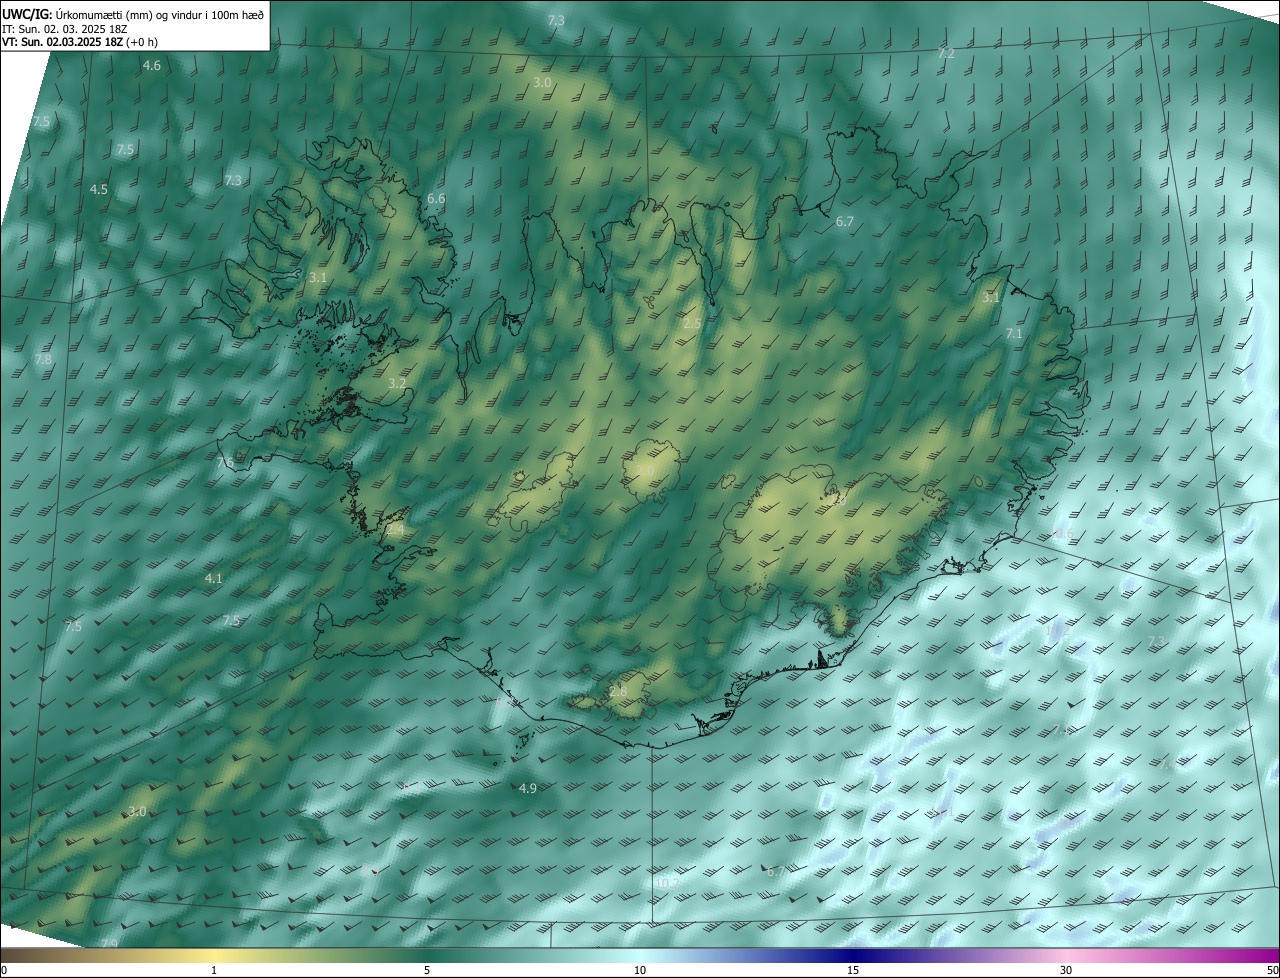This screenshot has height=978, width=1280.
Task: Click the '1' tick label on the color scale
Action: tap(214, 971)
